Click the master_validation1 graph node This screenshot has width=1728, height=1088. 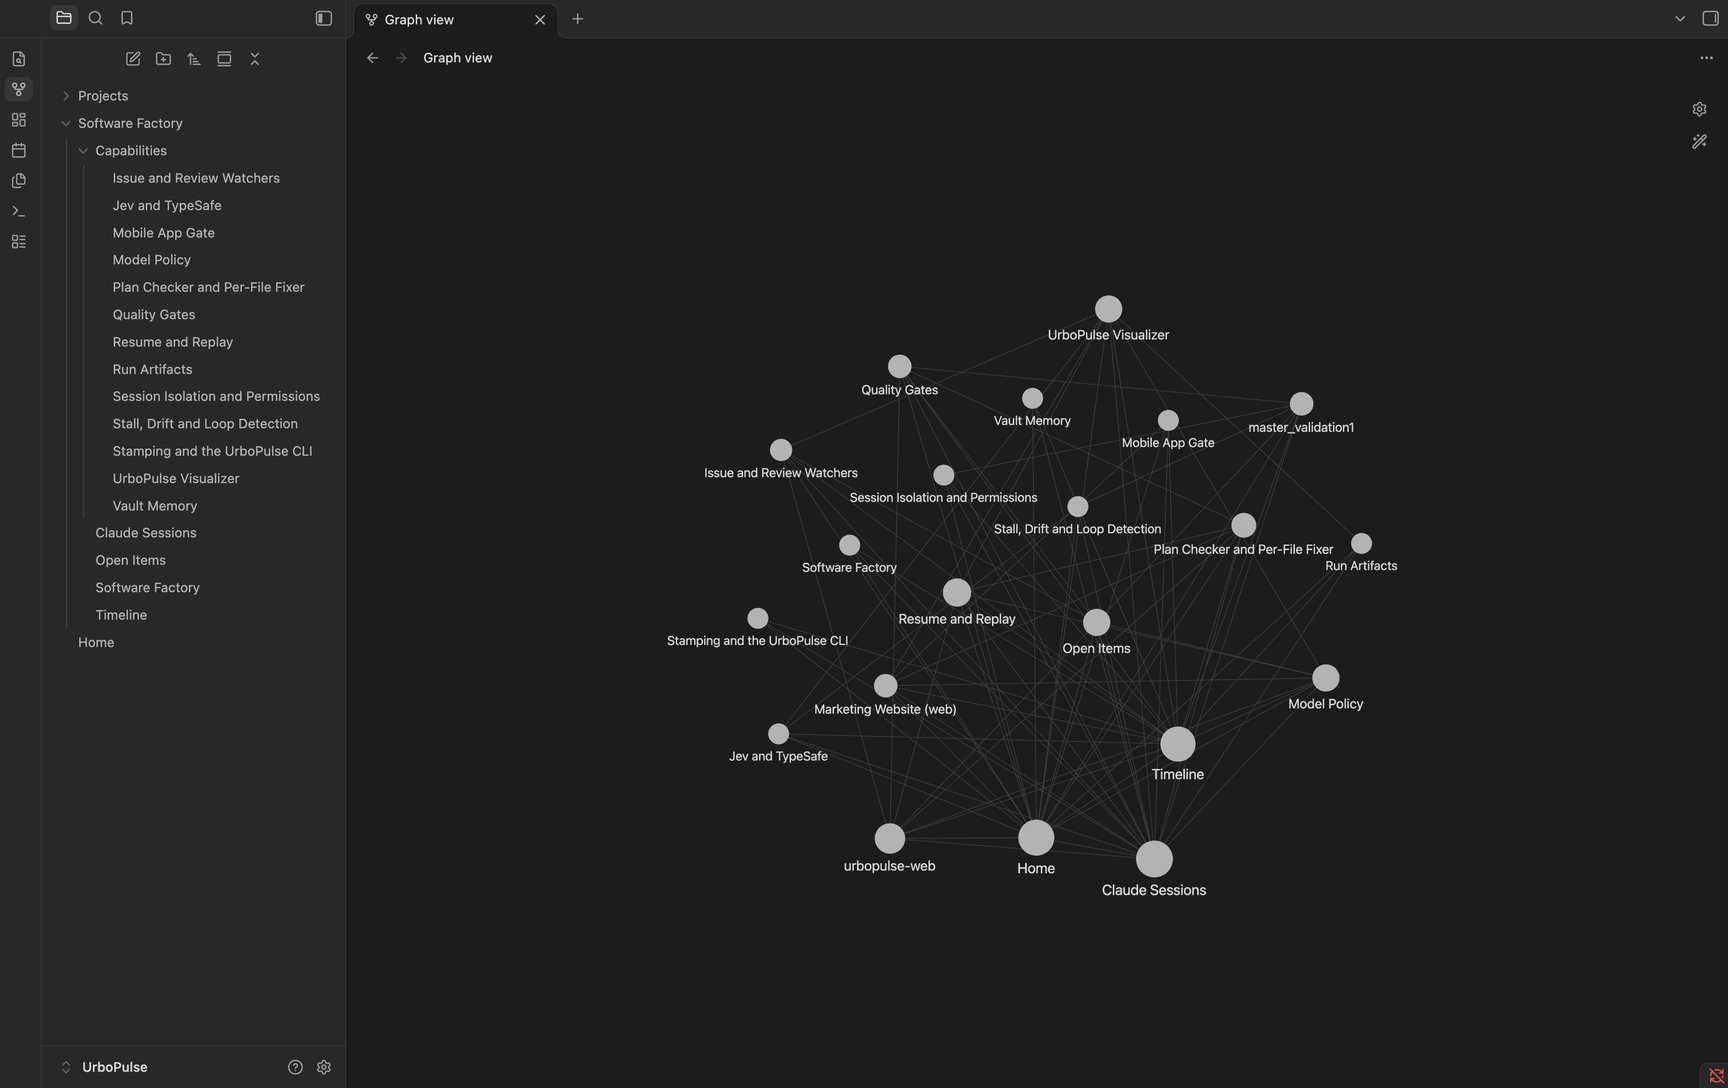[1301, 404]
